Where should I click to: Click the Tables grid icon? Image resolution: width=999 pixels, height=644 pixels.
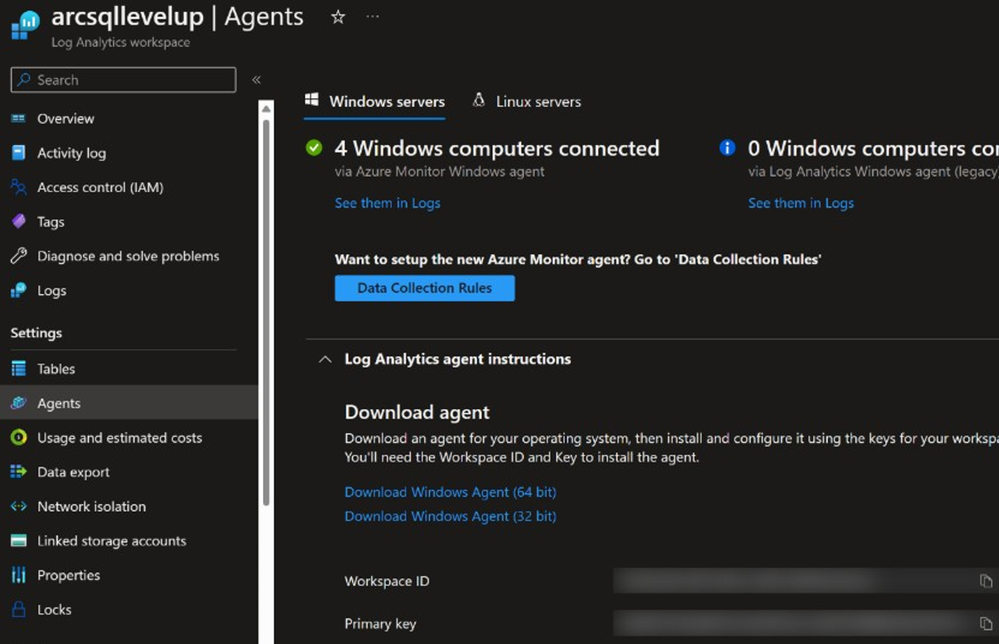click(18, 369)
